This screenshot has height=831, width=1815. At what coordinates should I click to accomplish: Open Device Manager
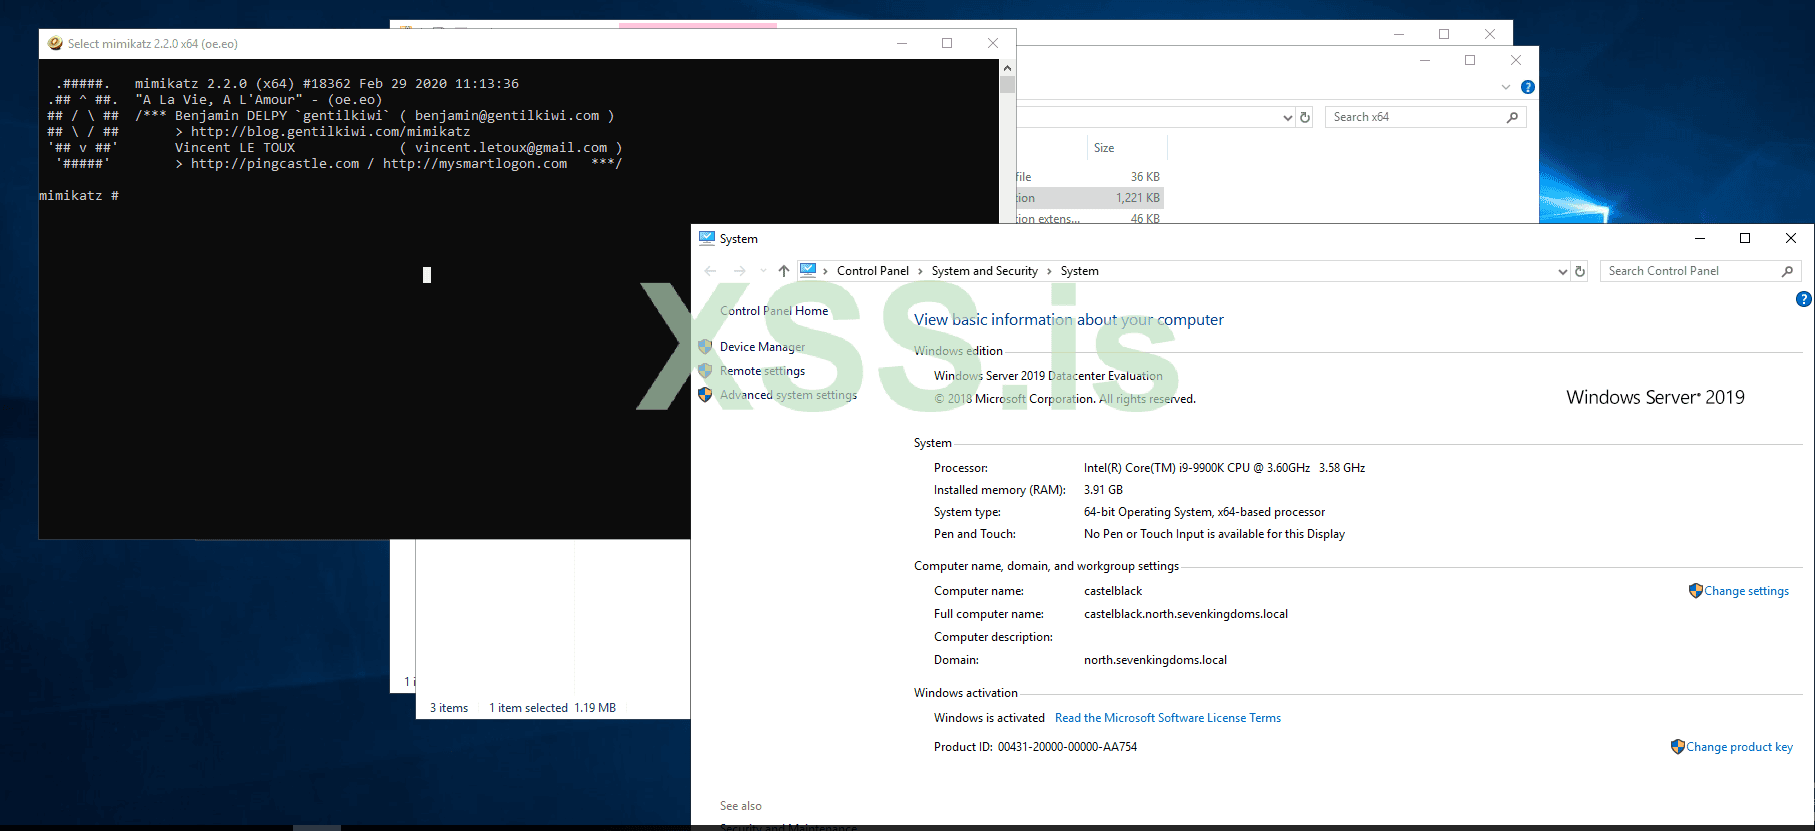coord(762,347)
